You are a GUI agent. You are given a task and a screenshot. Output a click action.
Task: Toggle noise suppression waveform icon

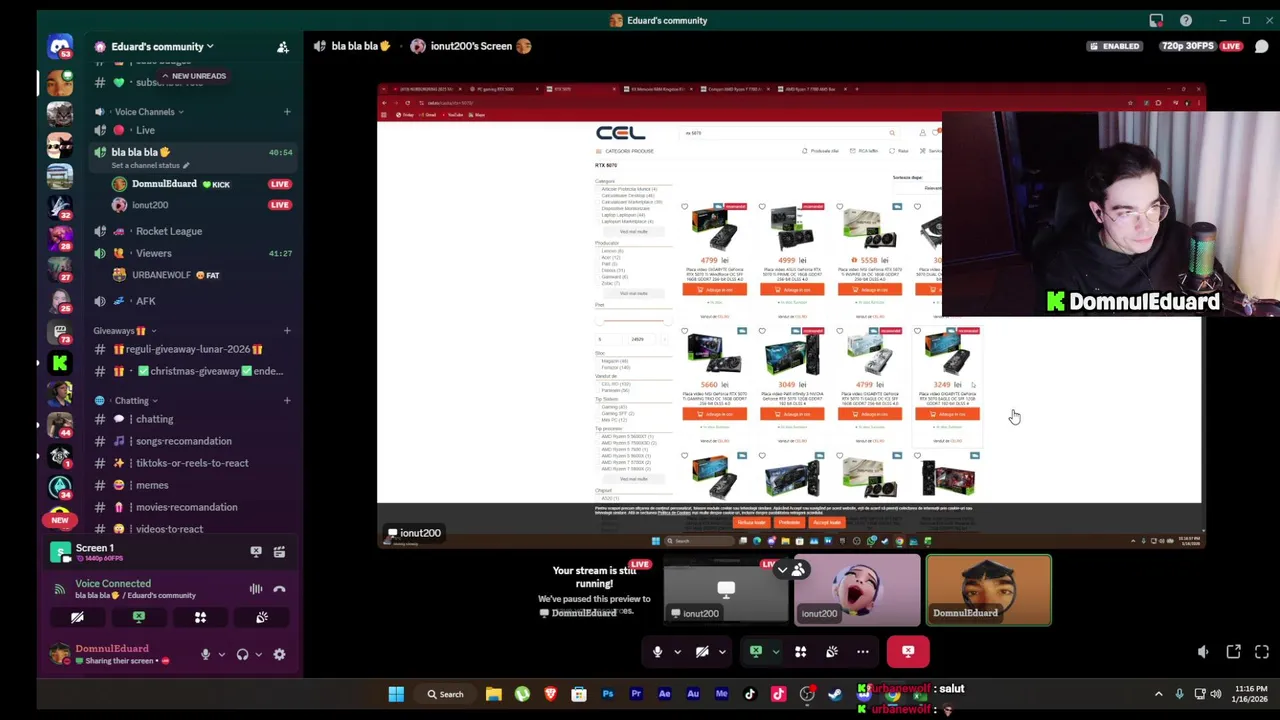click(x=256, y=589)
